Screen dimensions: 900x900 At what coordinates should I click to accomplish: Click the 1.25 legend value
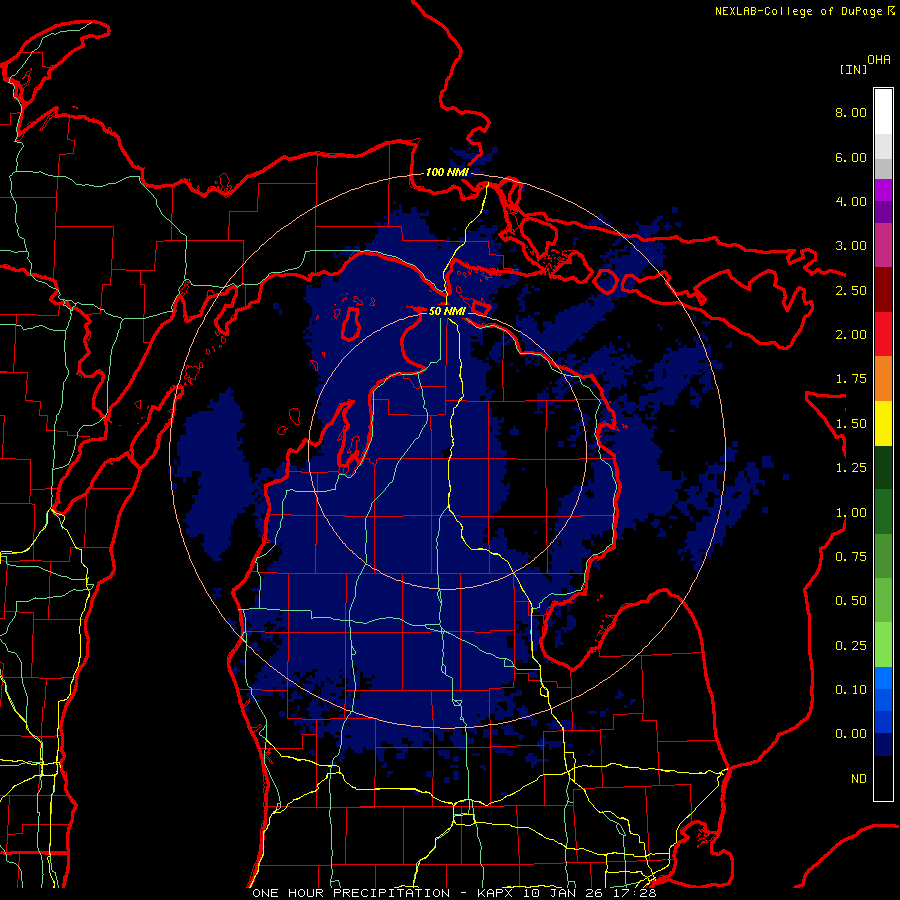(x=851, y=468)
